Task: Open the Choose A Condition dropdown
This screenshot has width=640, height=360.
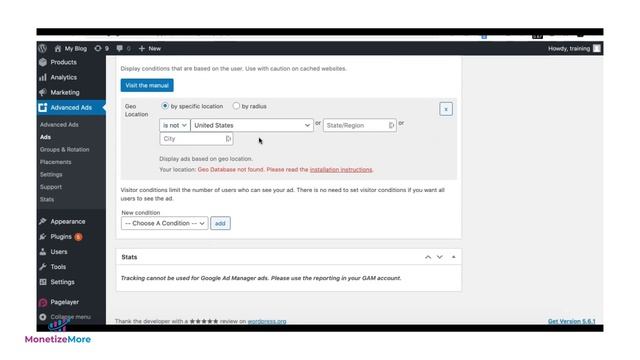Action: (164, 223)
